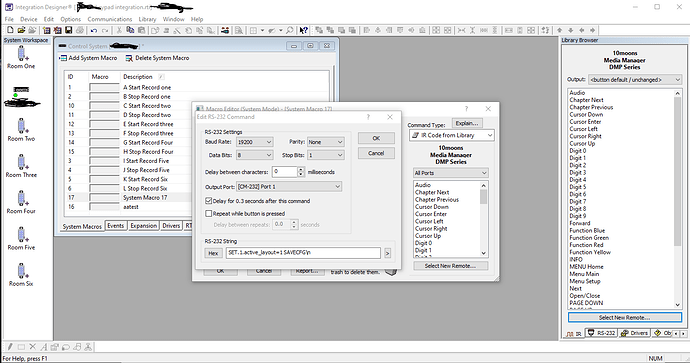This screenshot has height=363, width=690.
Task: Click the Find (magnifying glass) toolbar icon
Action: pyautogui.click(x=290, y=30)
